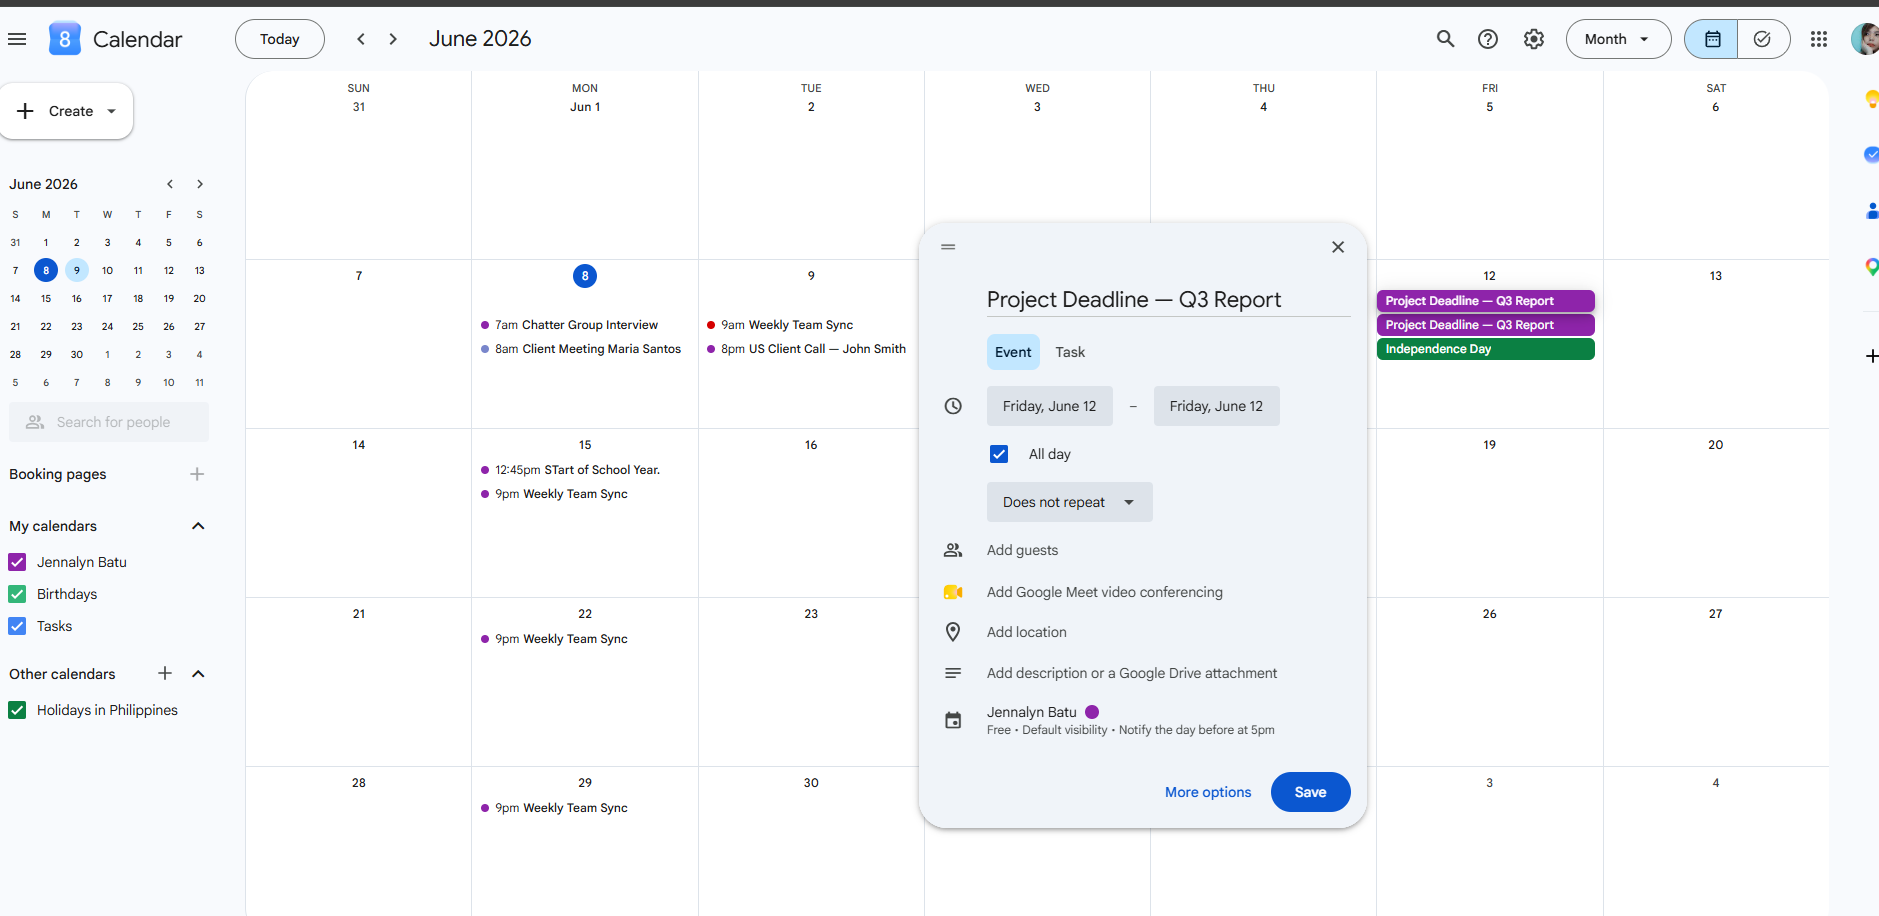1879x916 pixels.
Task: Click the Today button
Action: (x=280, y=39)
